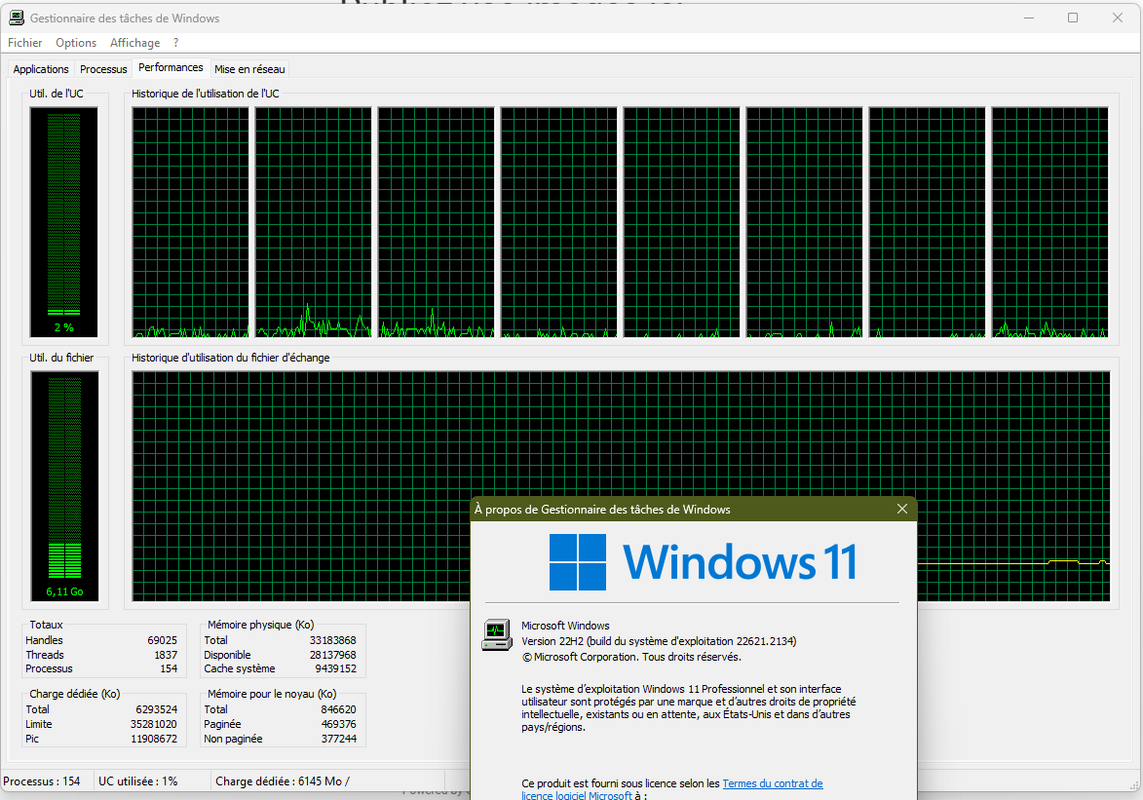Switch to the Processus tab

click(x=104, y=69)
